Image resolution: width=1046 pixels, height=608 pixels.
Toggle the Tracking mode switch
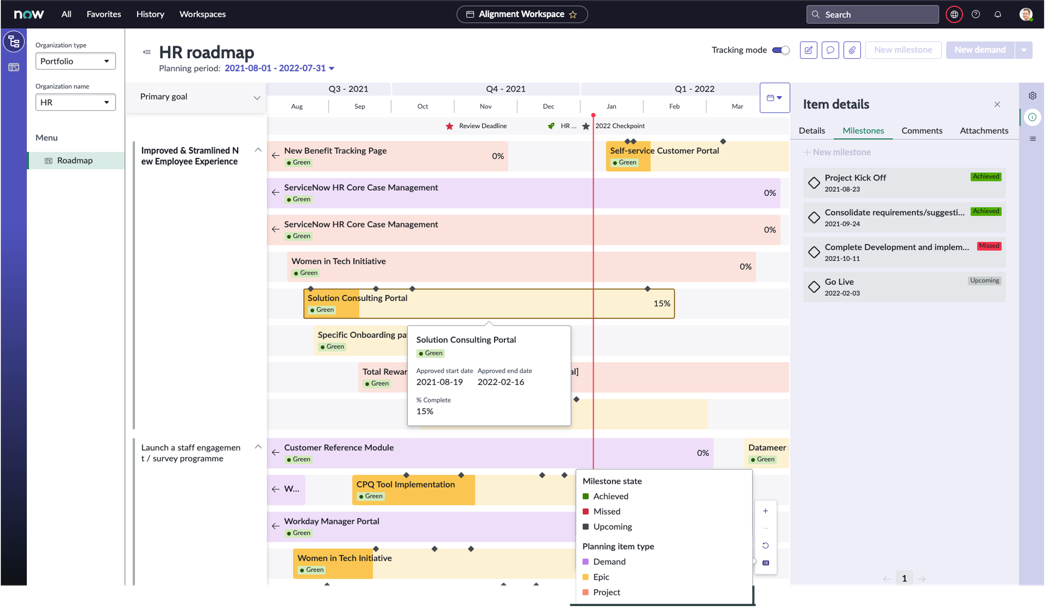780,50
